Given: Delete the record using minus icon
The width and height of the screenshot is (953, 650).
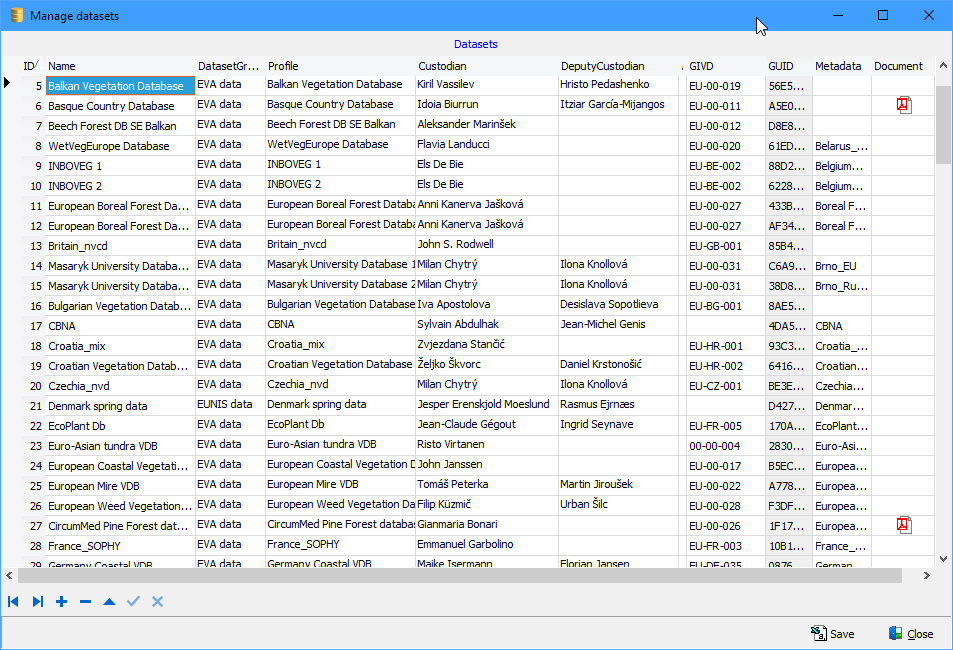Looking at the screenshot, I should click(x=85, y=602).
